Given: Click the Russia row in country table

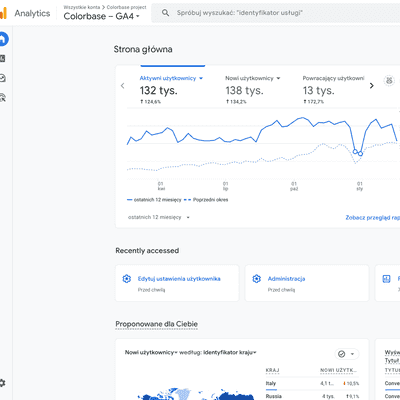Looking at the screenshot, I should click(312, 396).
